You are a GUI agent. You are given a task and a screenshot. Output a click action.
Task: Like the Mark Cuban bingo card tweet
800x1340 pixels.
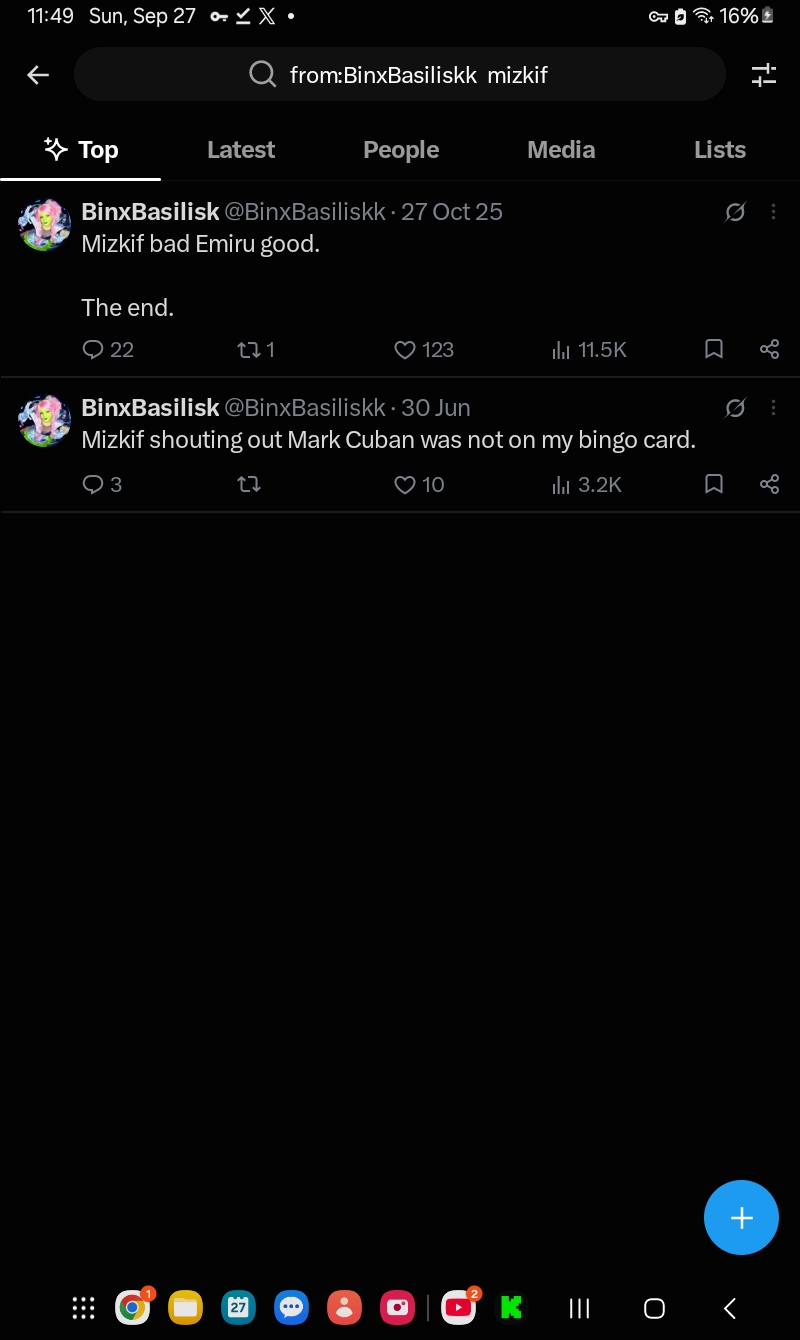pyautogui.click(x=419, y=485)
